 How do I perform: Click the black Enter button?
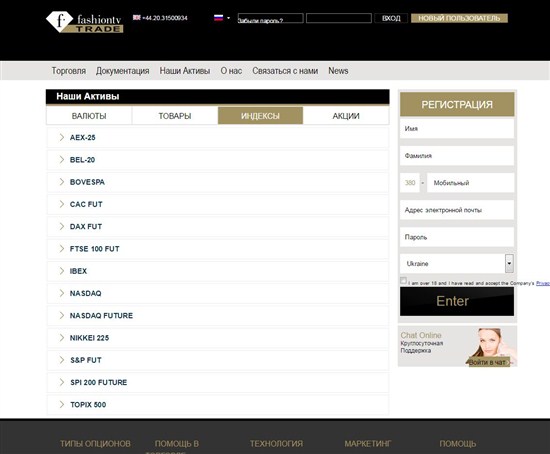pos(457,301)
